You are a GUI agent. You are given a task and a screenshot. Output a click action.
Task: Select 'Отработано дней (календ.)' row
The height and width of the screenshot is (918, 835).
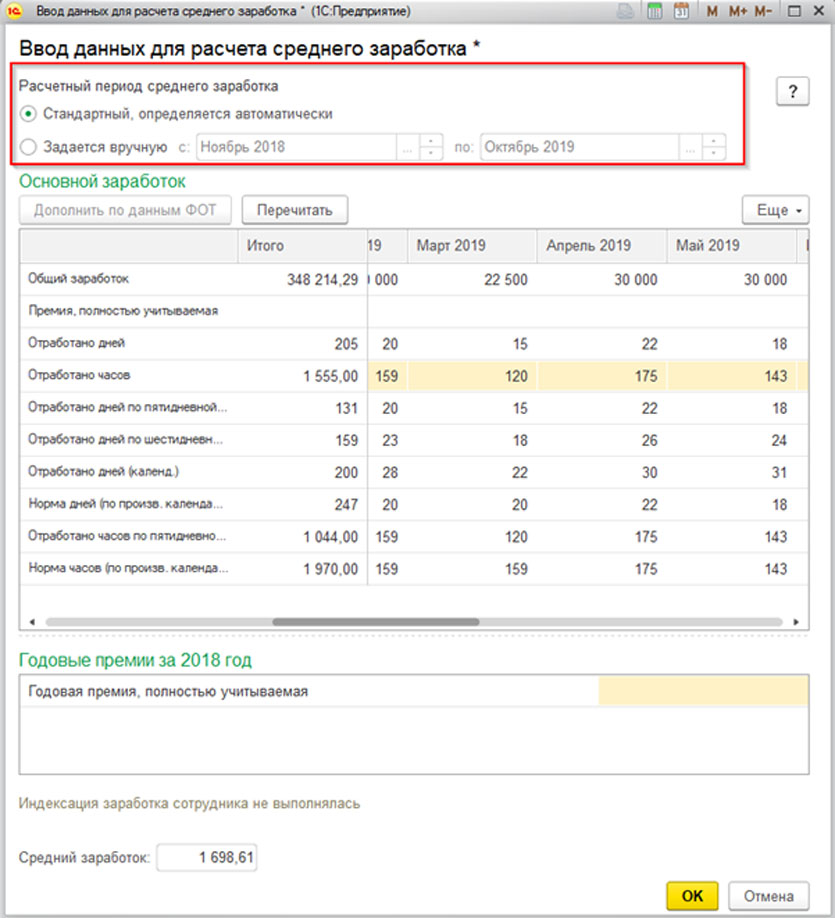[x=104, y=472]
